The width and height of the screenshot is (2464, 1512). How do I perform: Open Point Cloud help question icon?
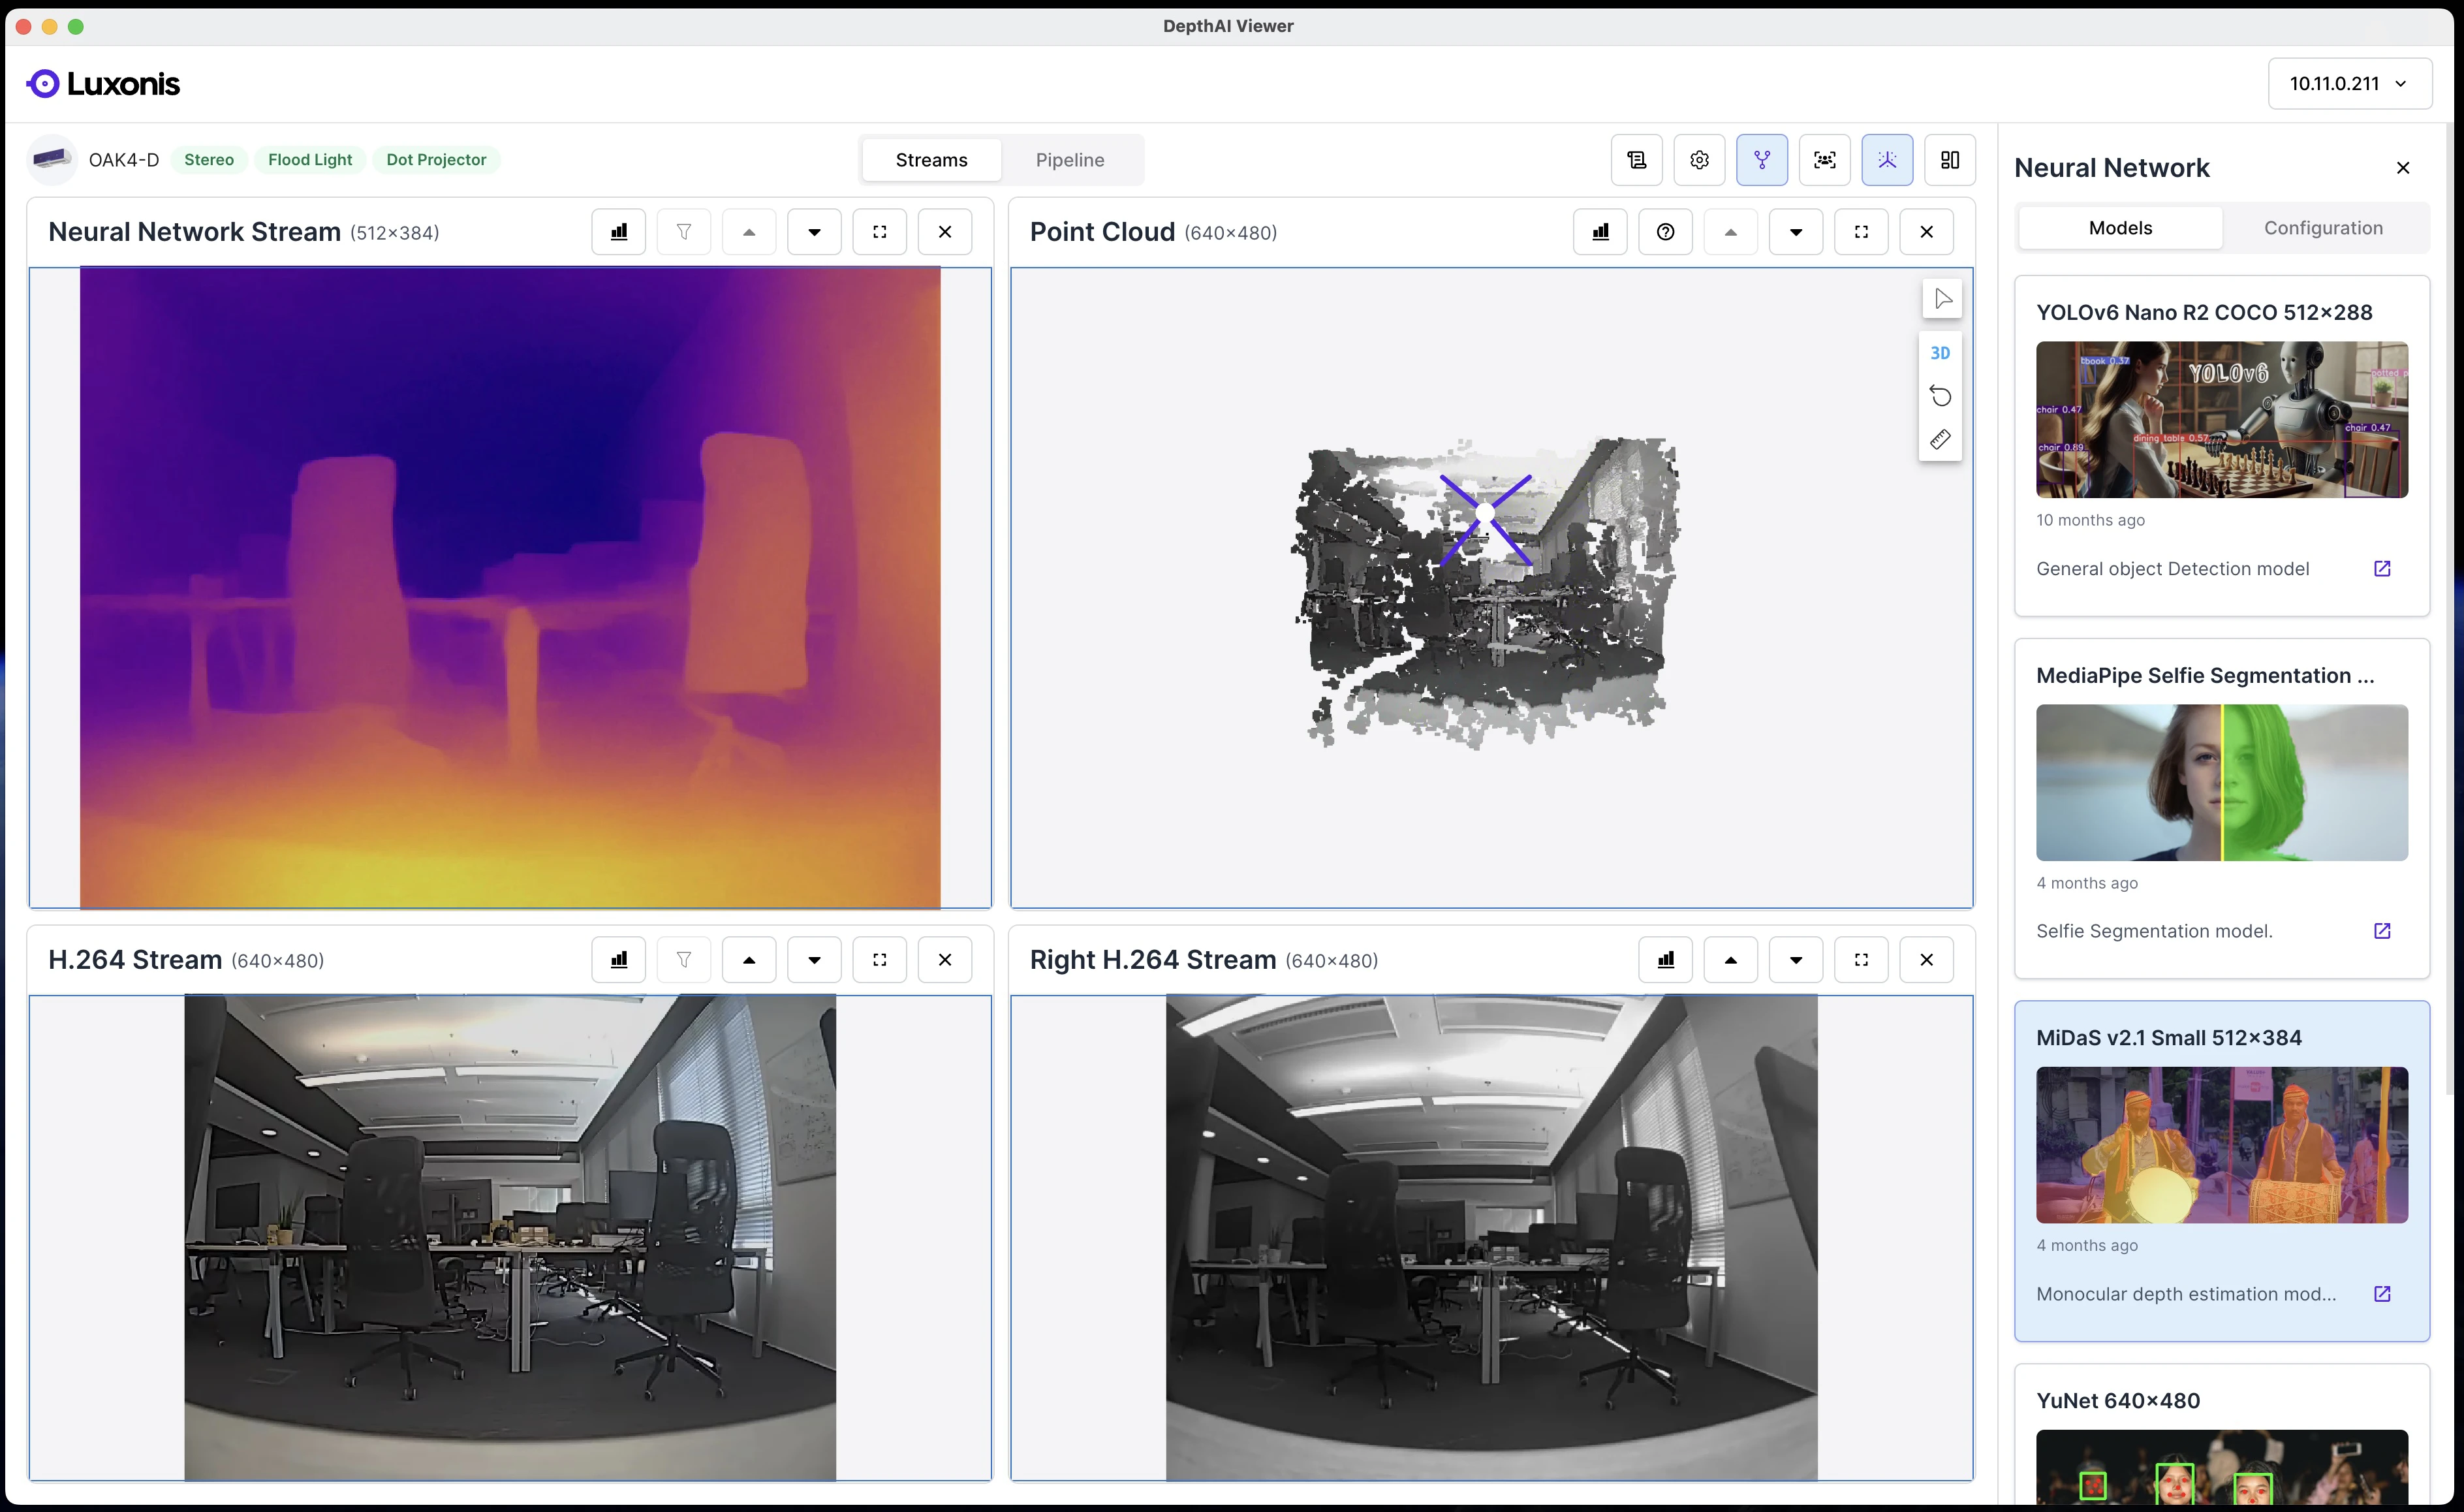pos(1665,232)
